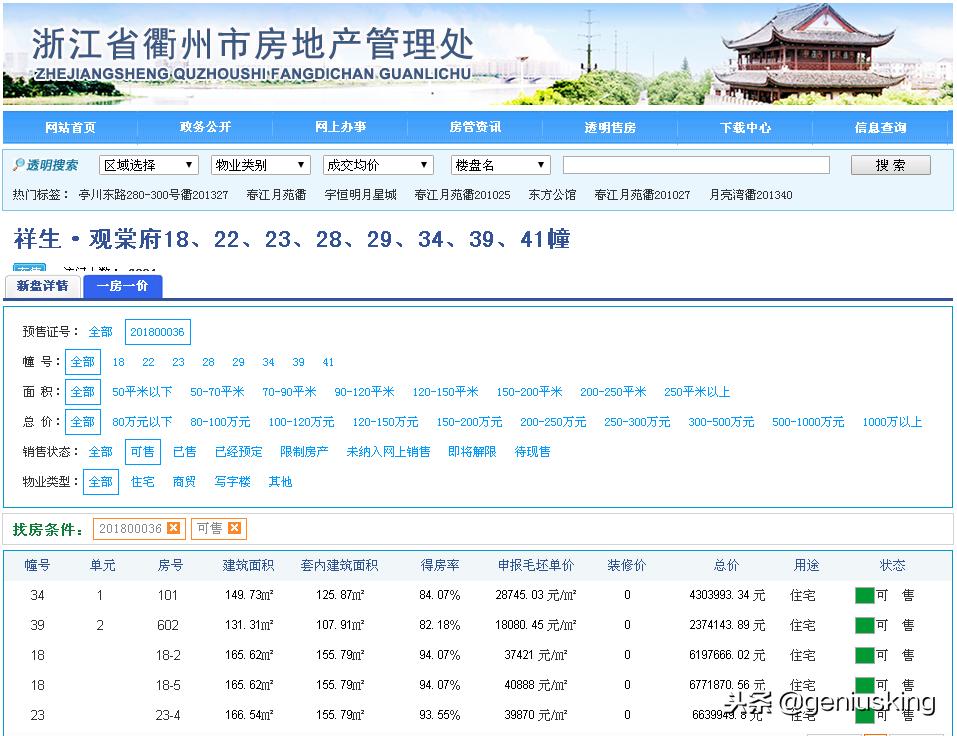Viewport: 957px width, 736px height.
Task: Select building number 18 filter link
Action: (x=118, y=361)
